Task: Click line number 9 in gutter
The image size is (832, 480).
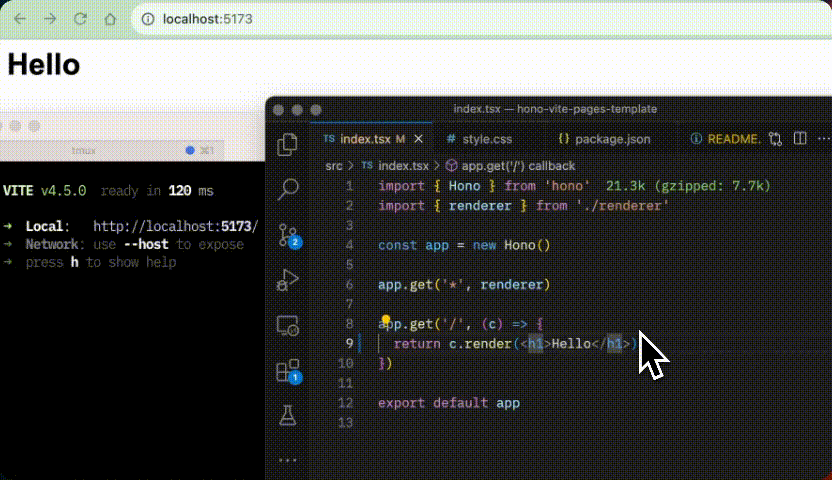Action: pos(349,344)
